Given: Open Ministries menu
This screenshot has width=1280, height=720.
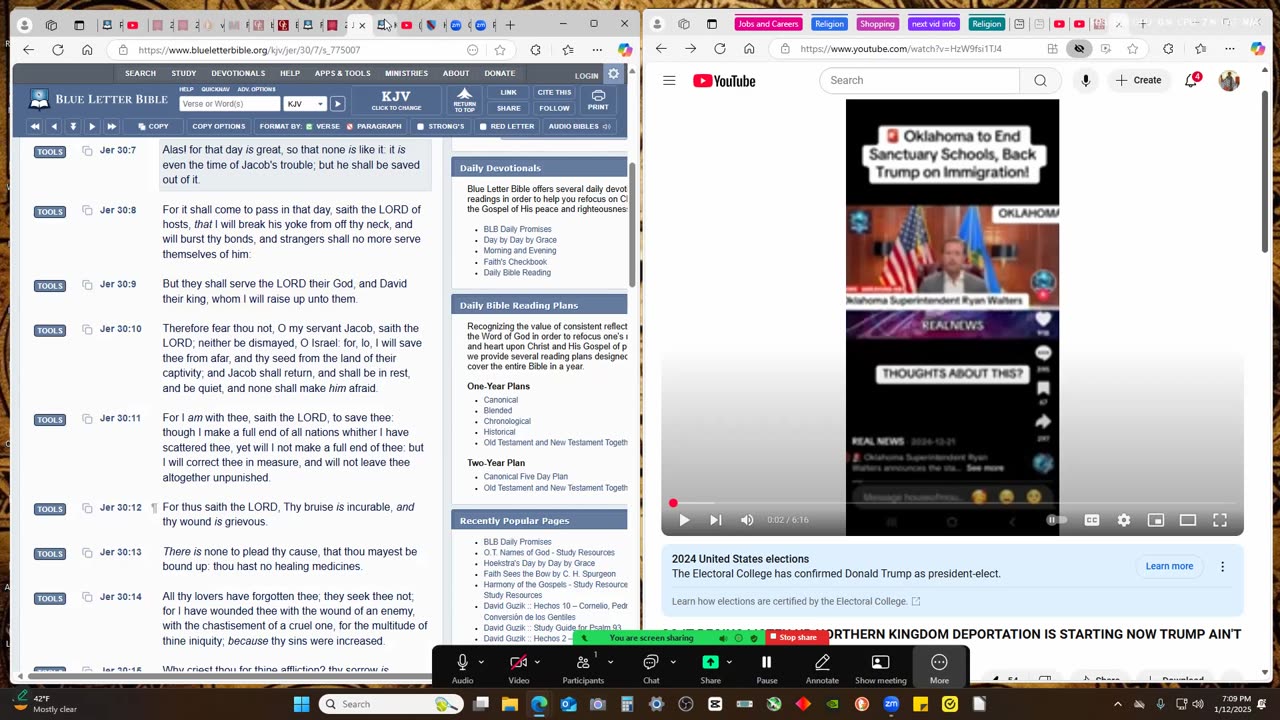Looking at the screenshot, I should [406, 73].
